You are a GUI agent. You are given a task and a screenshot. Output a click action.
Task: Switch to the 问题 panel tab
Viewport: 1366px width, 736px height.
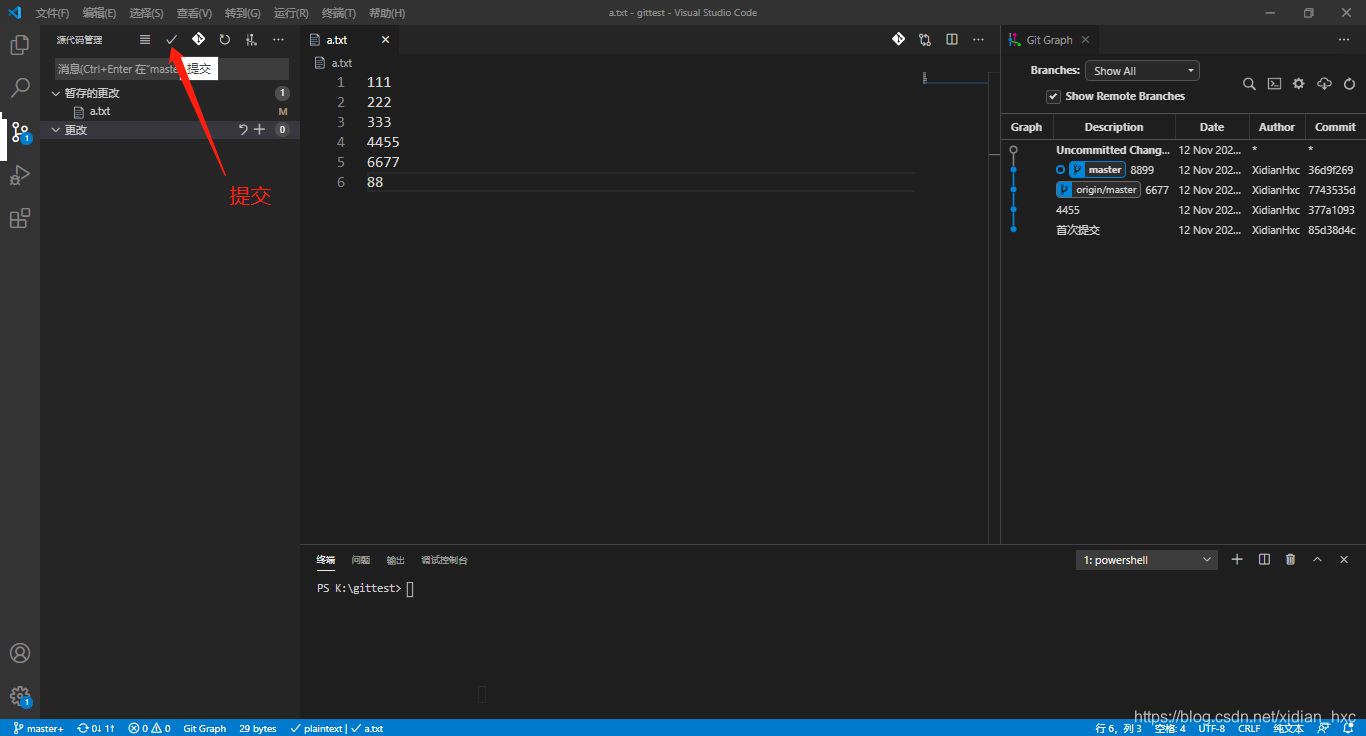361,560
